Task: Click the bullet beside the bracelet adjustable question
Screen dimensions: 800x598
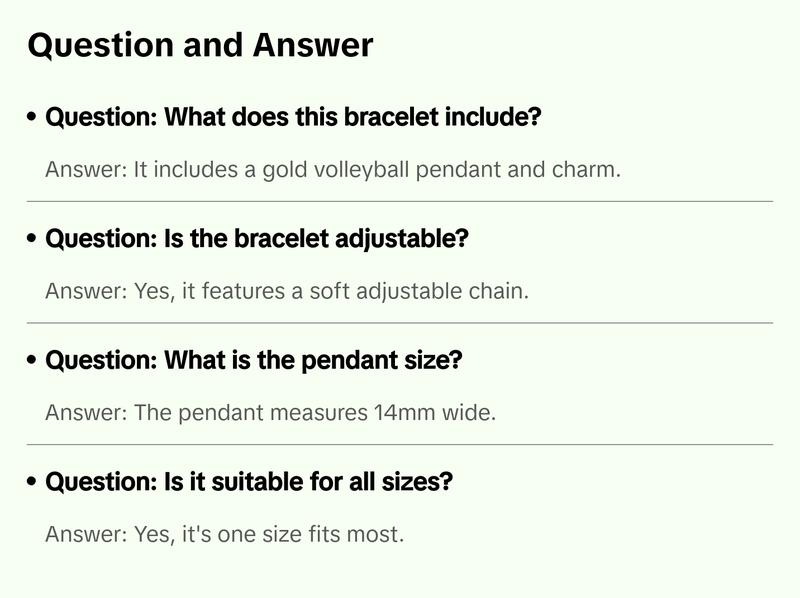Action: 33,240
